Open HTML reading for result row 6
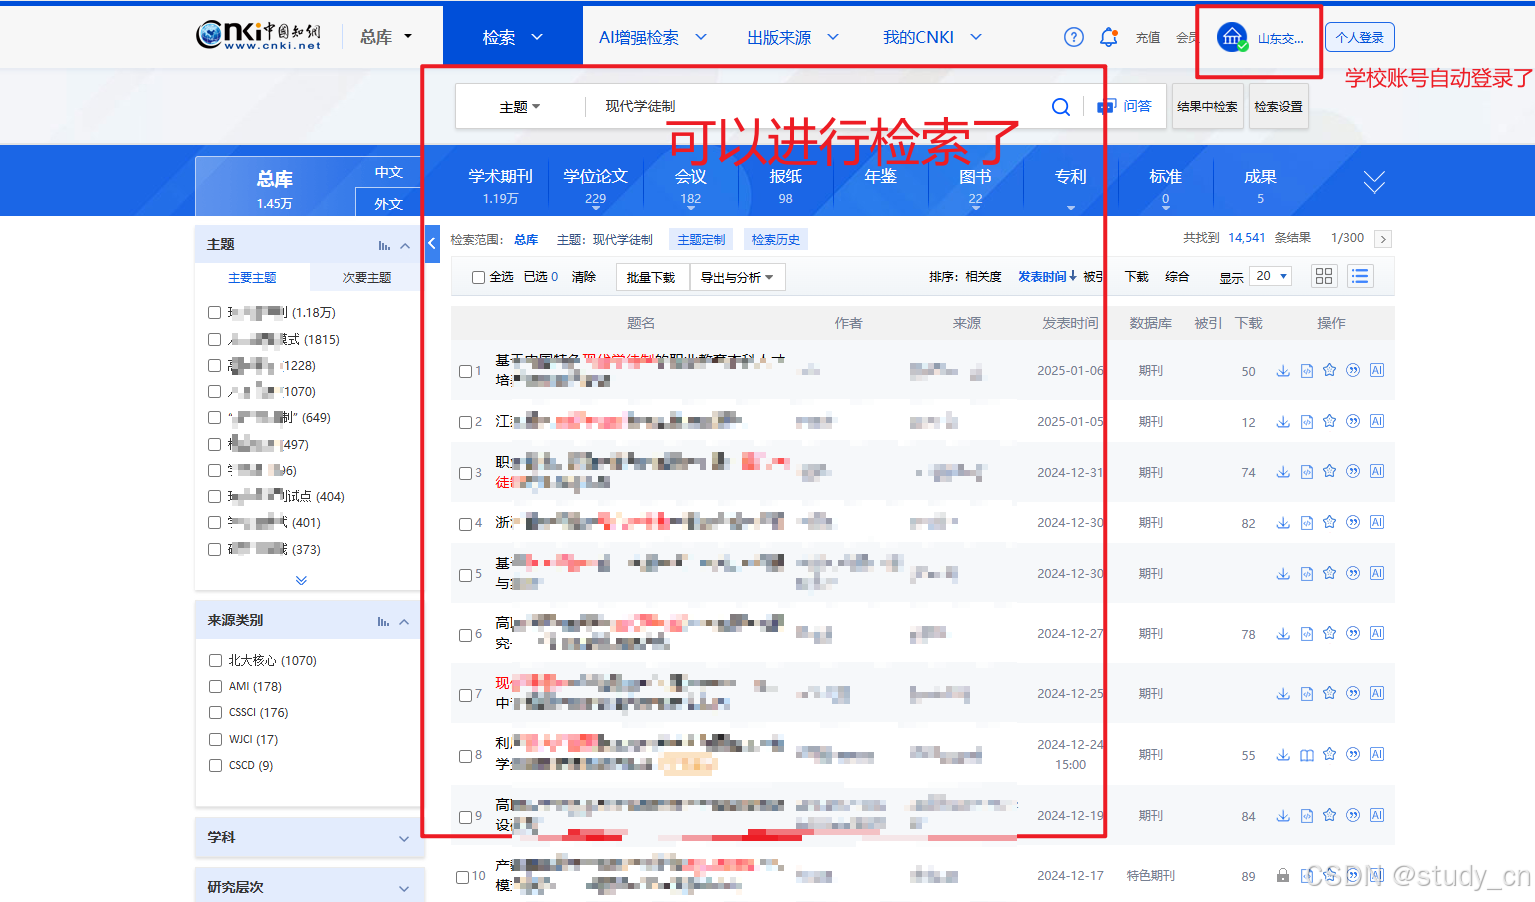Viewport: 1535px width, 902px height. pos(1306,634)
